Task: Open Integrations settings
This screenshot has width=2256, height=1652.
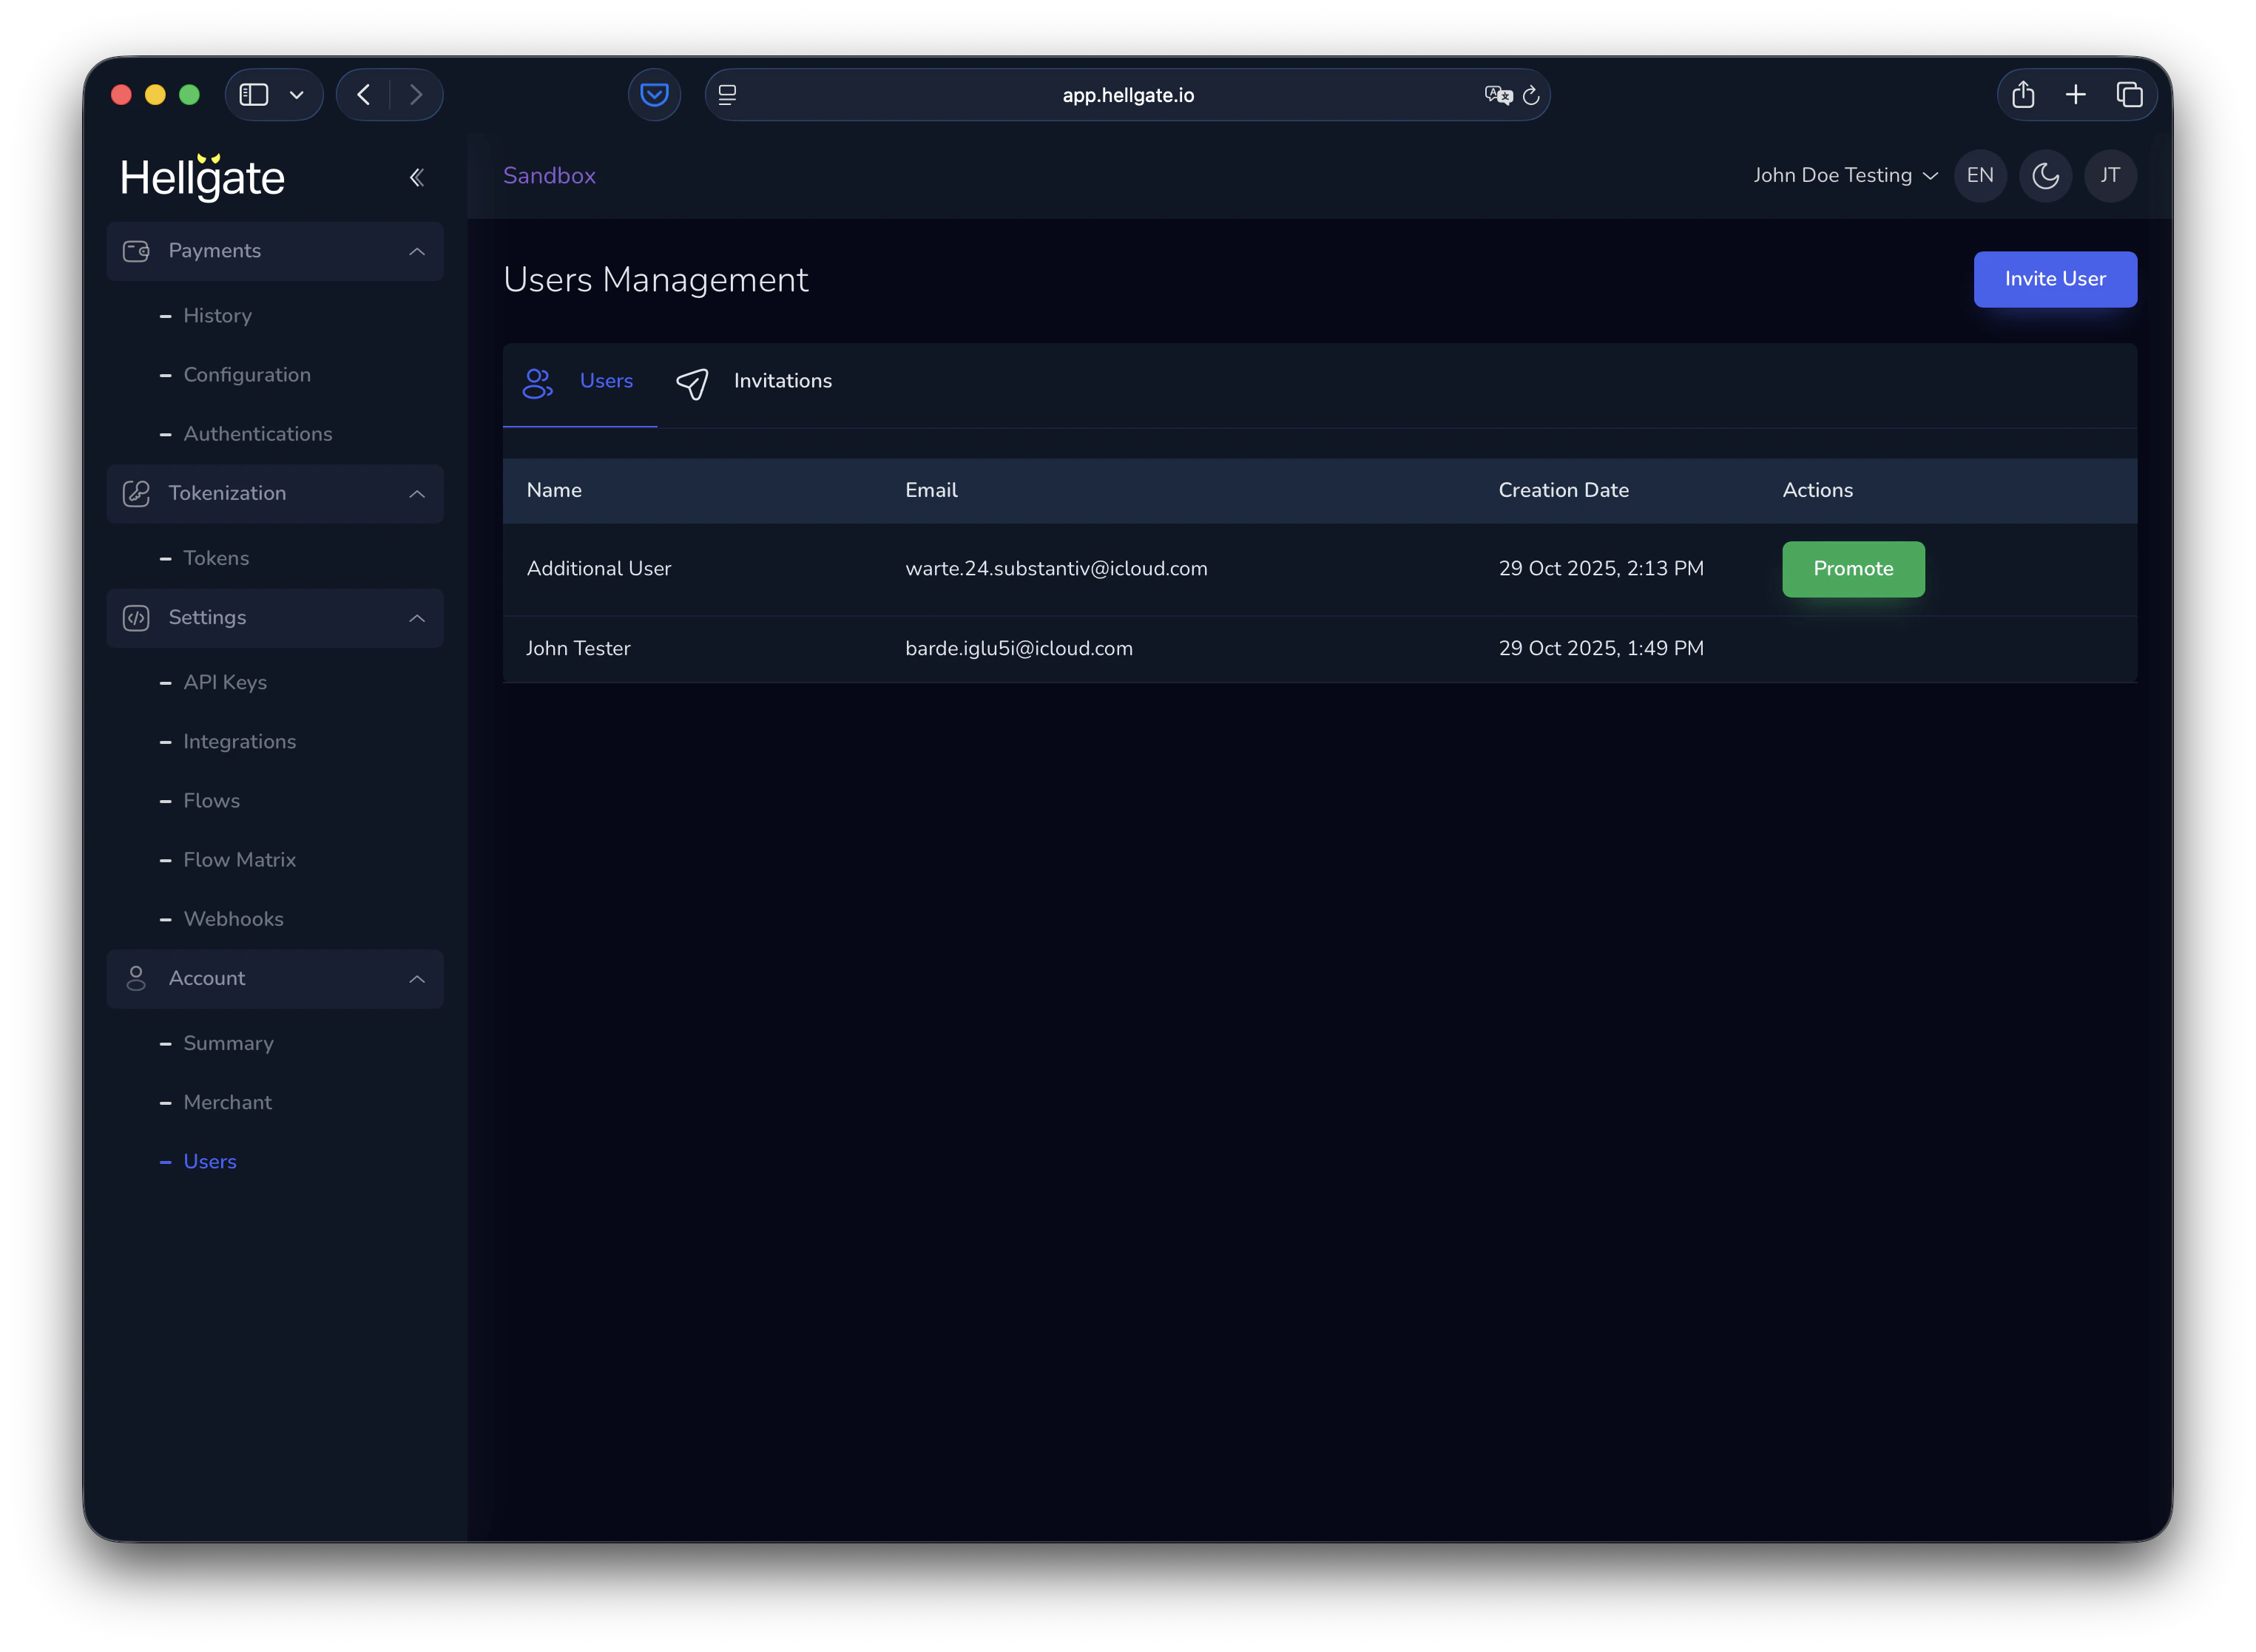Action: (x=240, y=742)
